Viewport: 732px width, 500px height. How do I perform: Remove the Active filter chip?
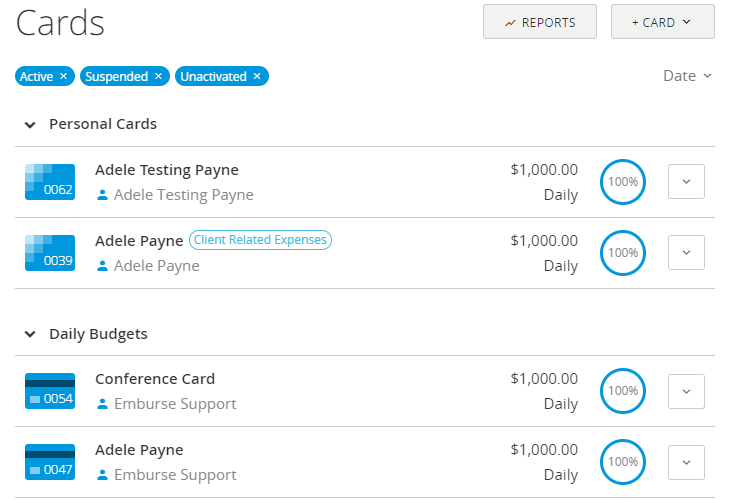[x=63, y=76]
